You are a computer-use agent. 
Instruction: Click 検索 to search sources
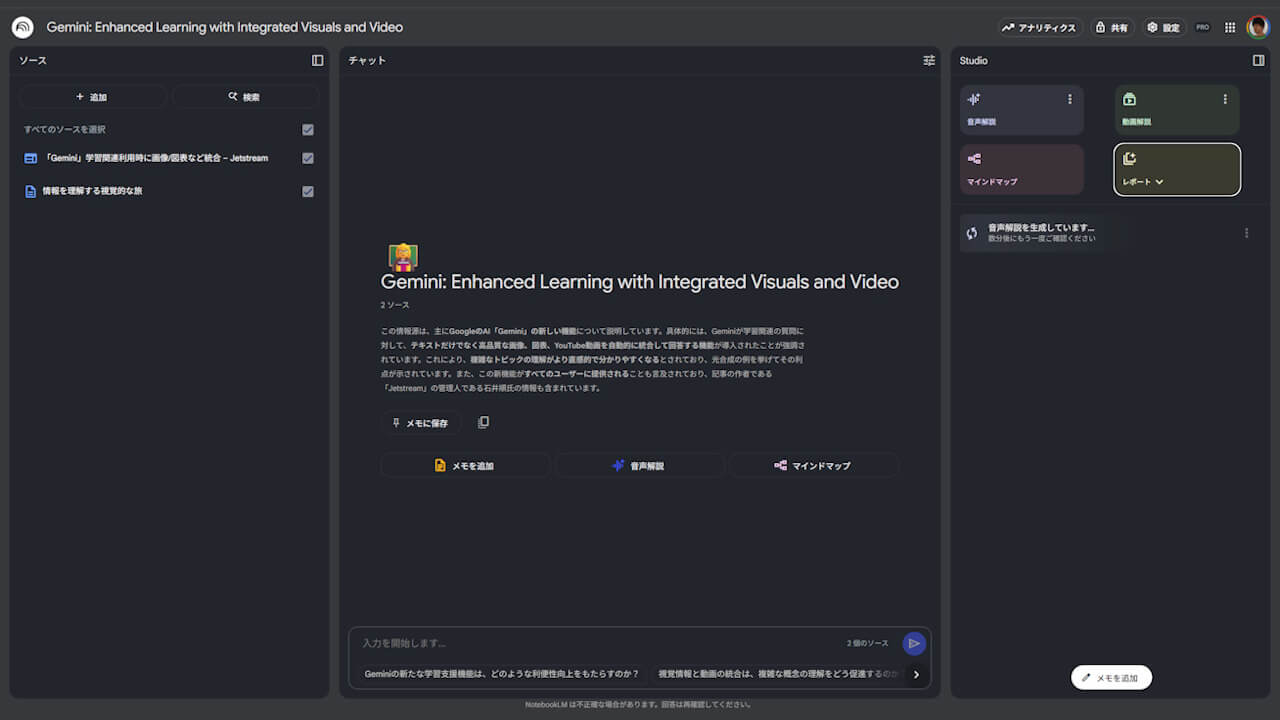tap(245, 97)
